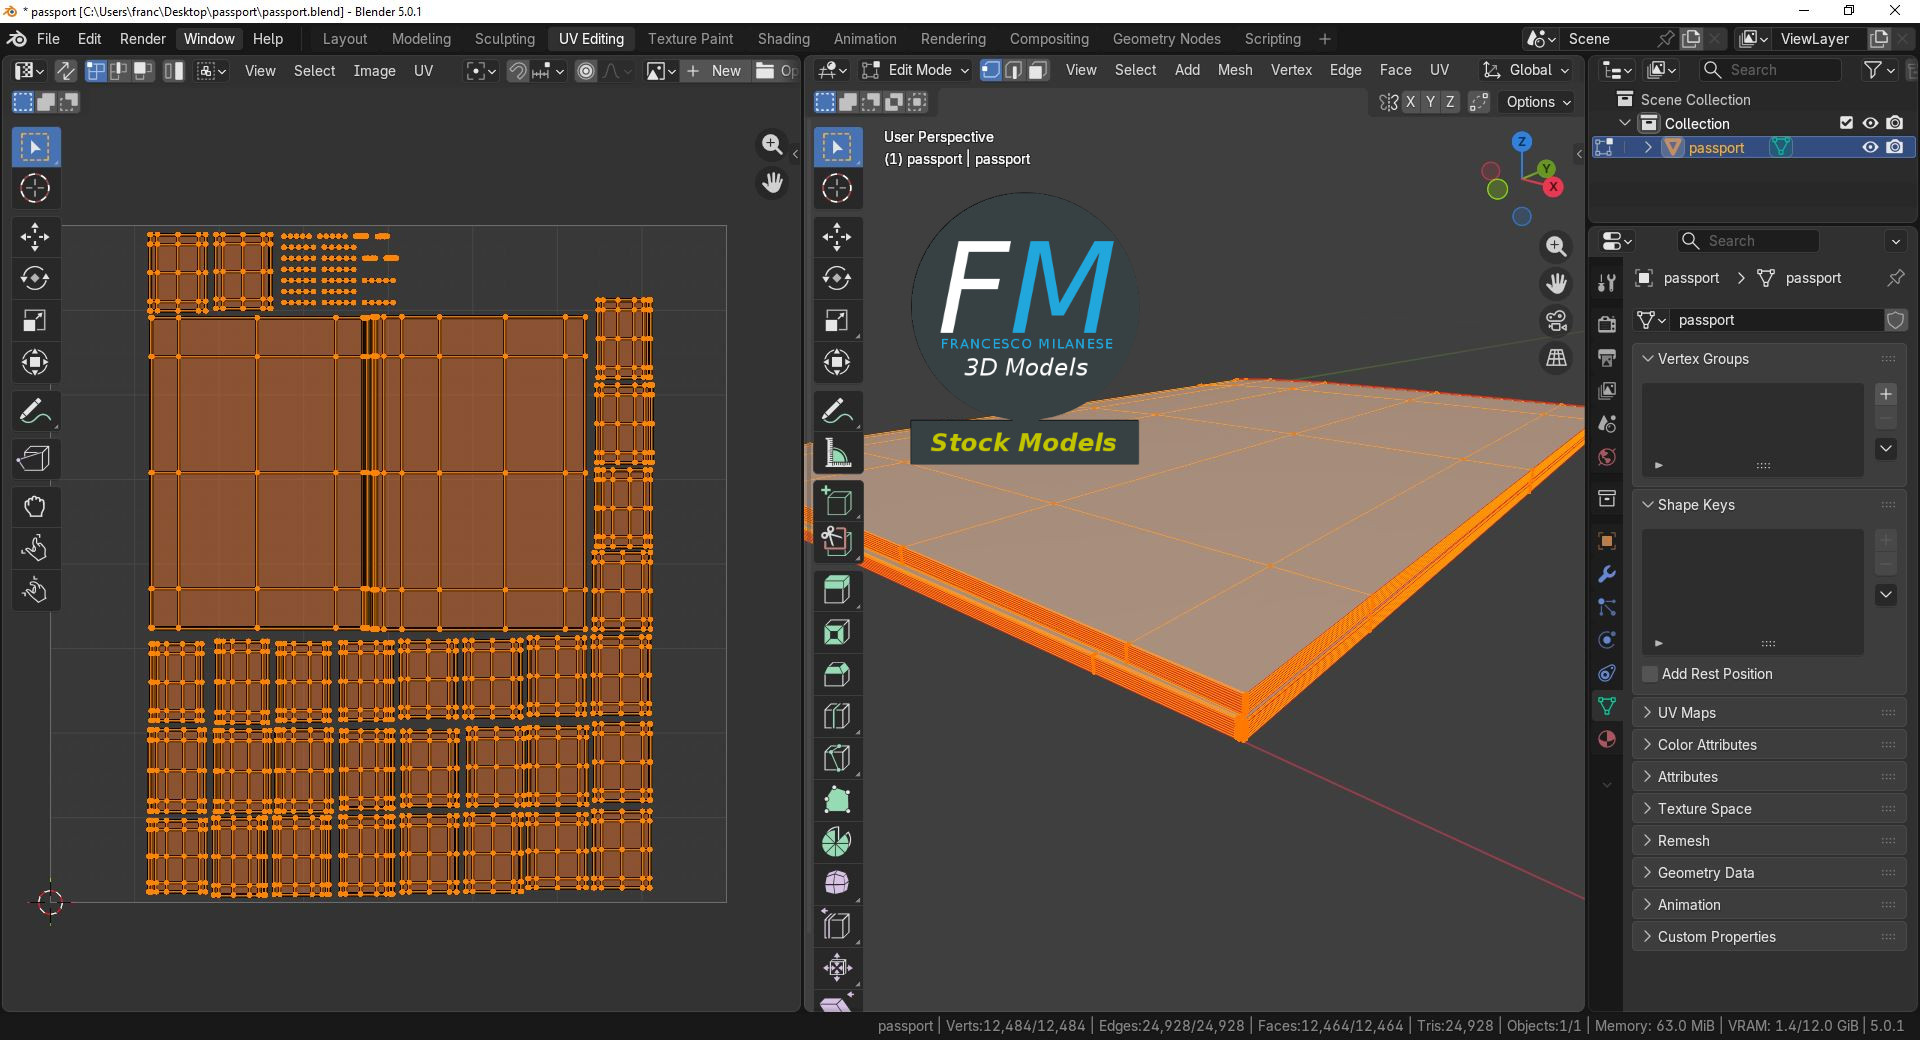Open Edit Mode dropdown
1920x1040 pixels.
916,70
